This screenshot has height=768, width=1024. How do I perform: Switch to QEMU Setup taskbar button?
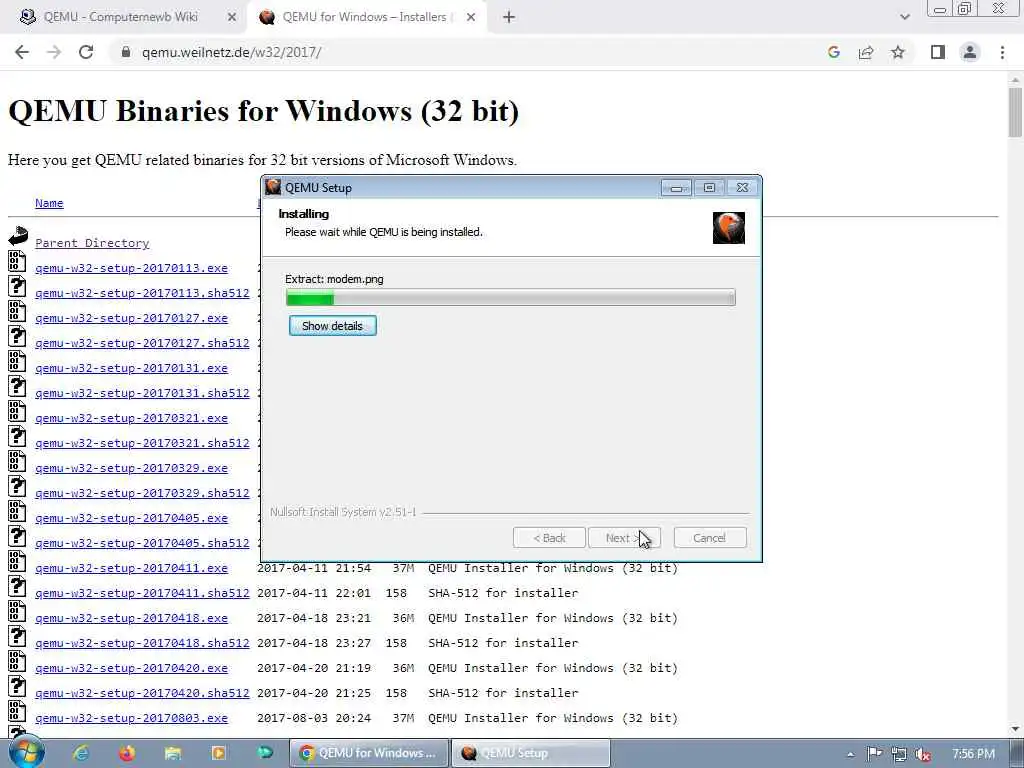click(x=531, y=753)
